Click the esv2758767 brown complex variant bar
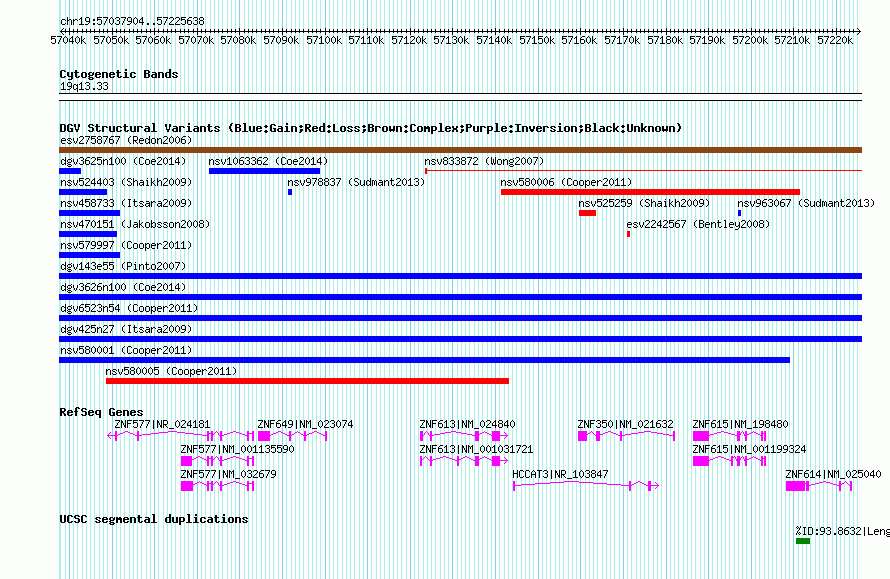 460,150
